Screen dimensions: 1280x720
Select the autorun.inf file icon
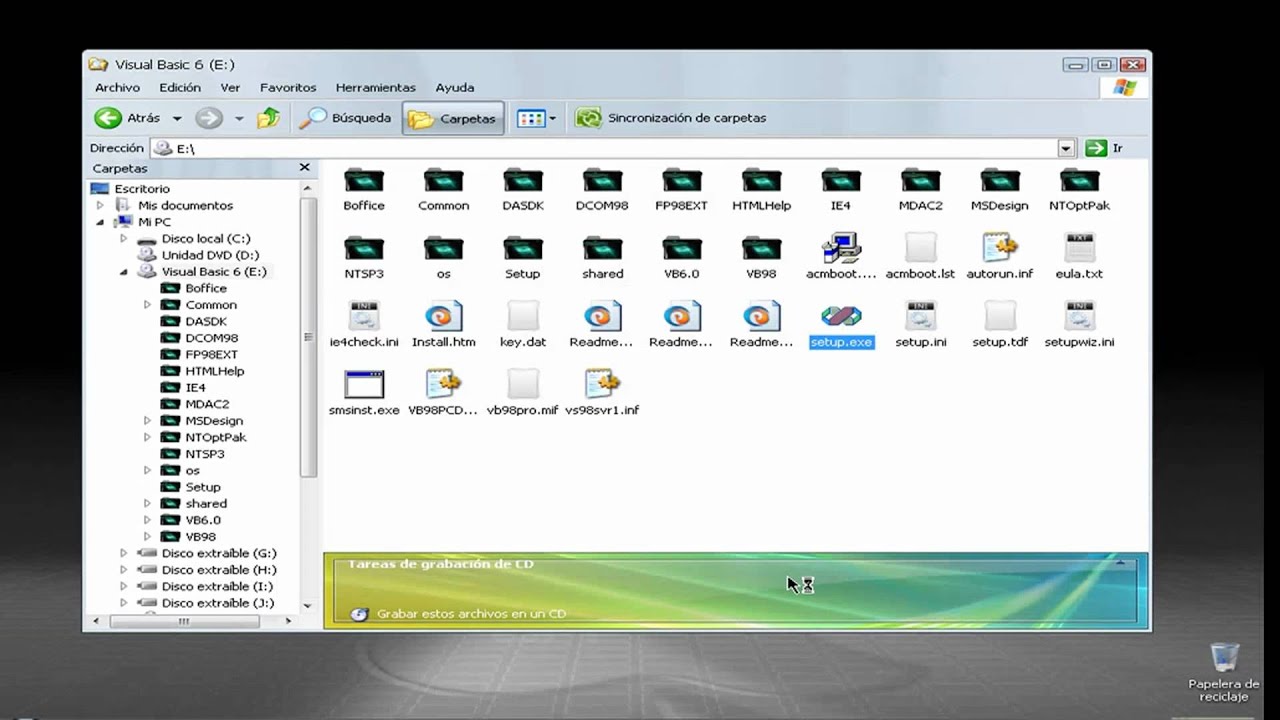[x=1000, y=247]
